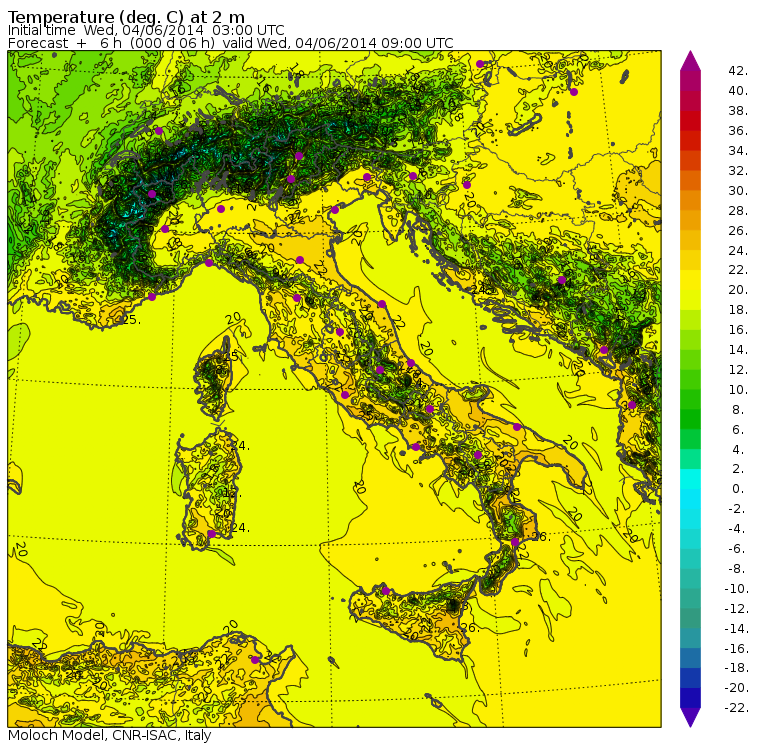Select the 'Initial time Wed, 04/06/2014 03:00 UTC' line
This screenshot has width=760, height=749.
(x=146, y=30)
